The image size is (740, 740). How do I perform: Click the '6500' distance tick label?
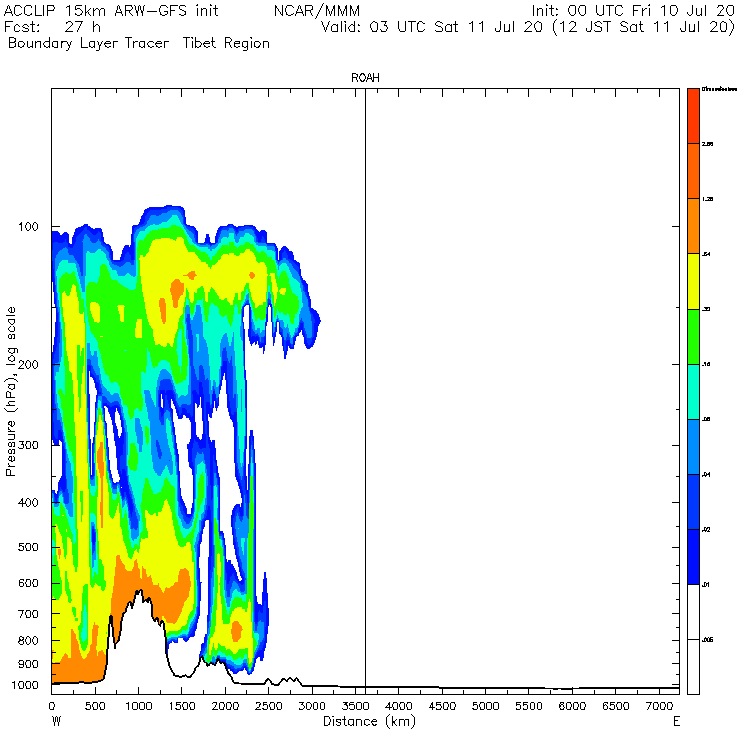616,706
